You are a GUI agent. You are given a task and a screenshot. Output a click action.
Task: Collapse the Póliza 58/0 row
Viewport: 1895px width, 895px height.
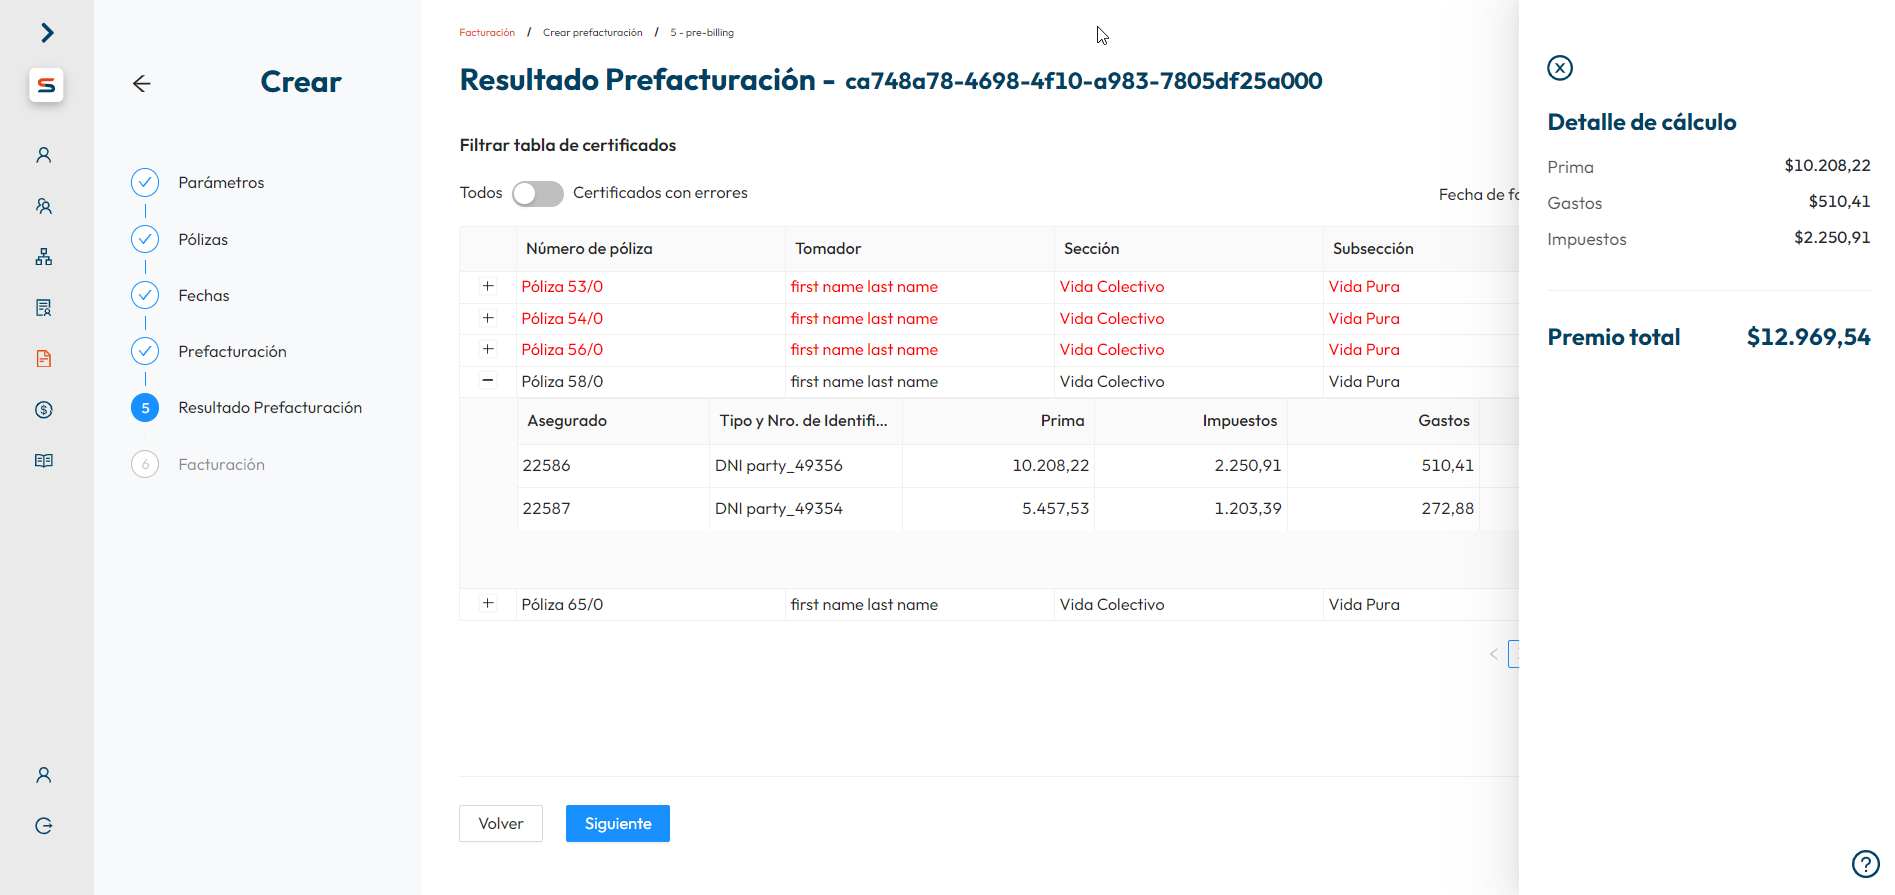coord(488,380)
